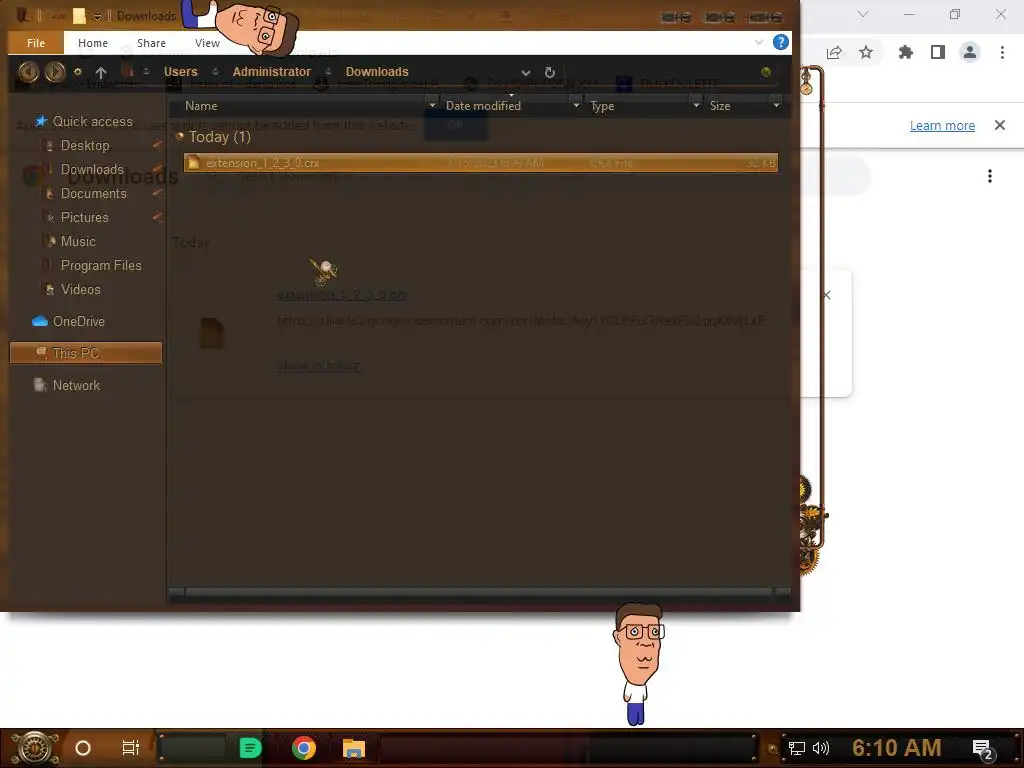Open Task View on the taskbar
The width and height of the screenshot is (1024, 768).
[x=131, y=748]
